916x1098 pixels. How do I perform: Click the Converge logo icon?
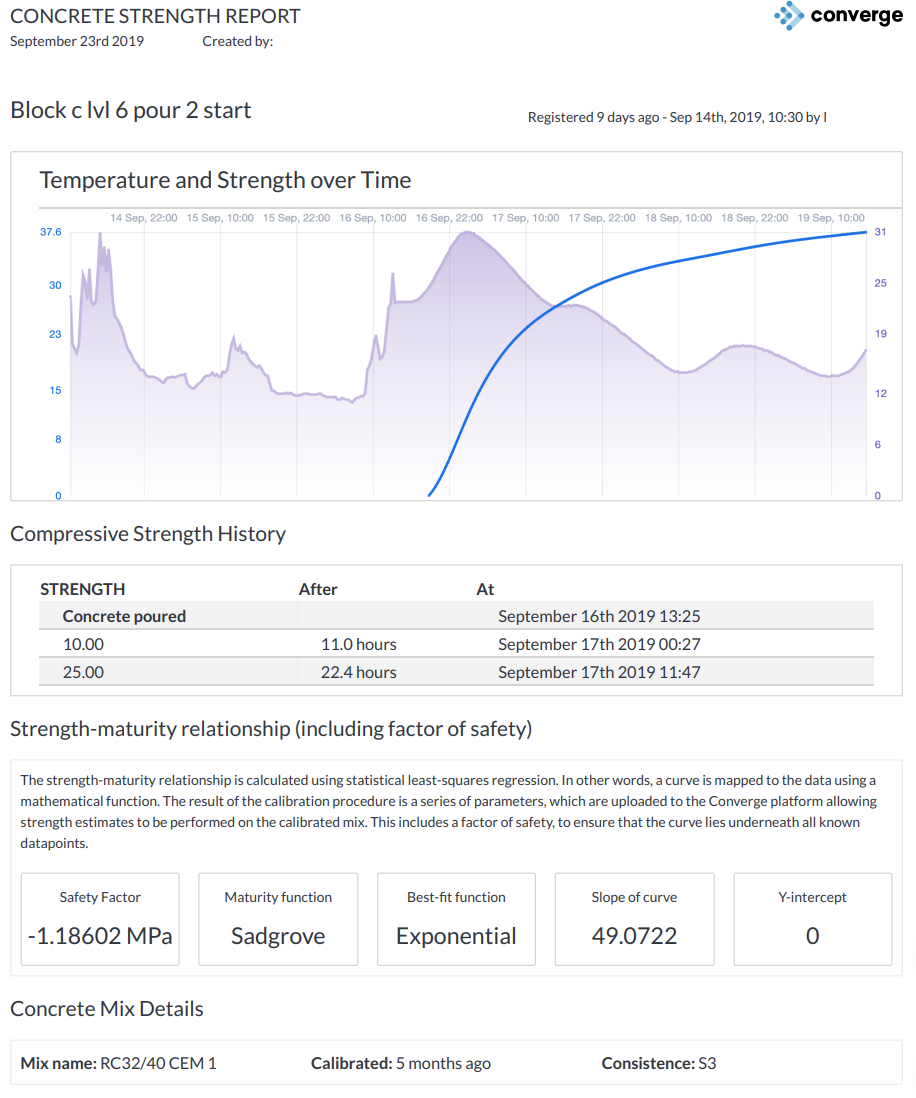[789, 16]
